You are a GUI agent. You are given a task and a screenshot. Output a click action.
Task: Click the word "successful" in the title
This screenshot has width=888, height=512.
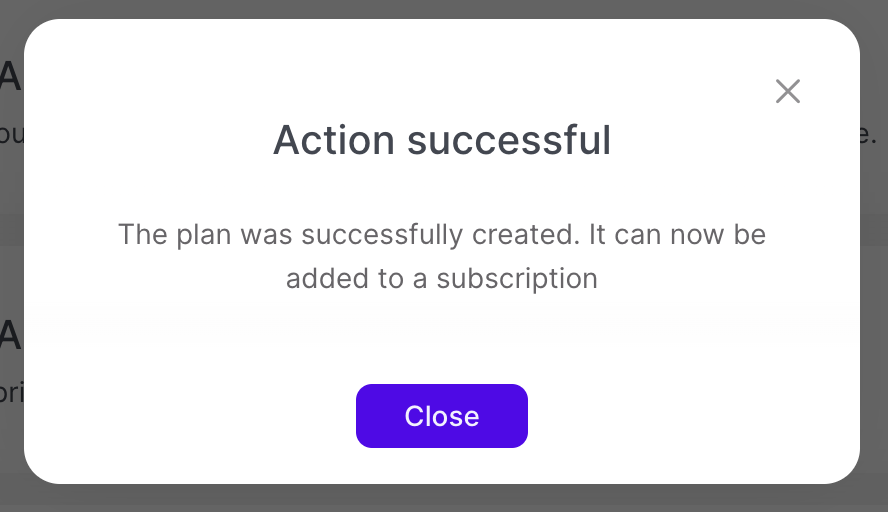pyautogui.click(x=509, y=141)
